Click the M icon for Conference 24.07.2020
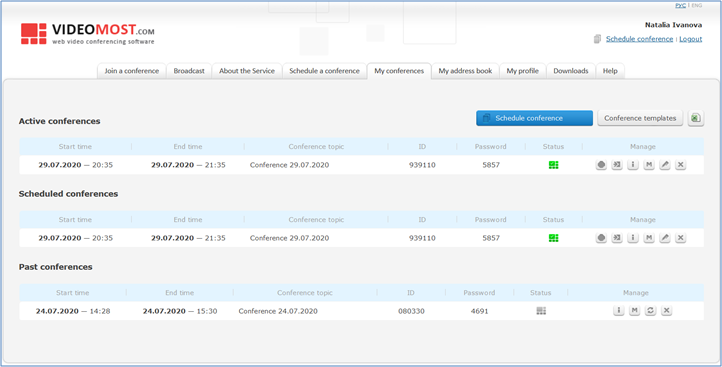This screenshot has width=722, height=367. point(635,311)
